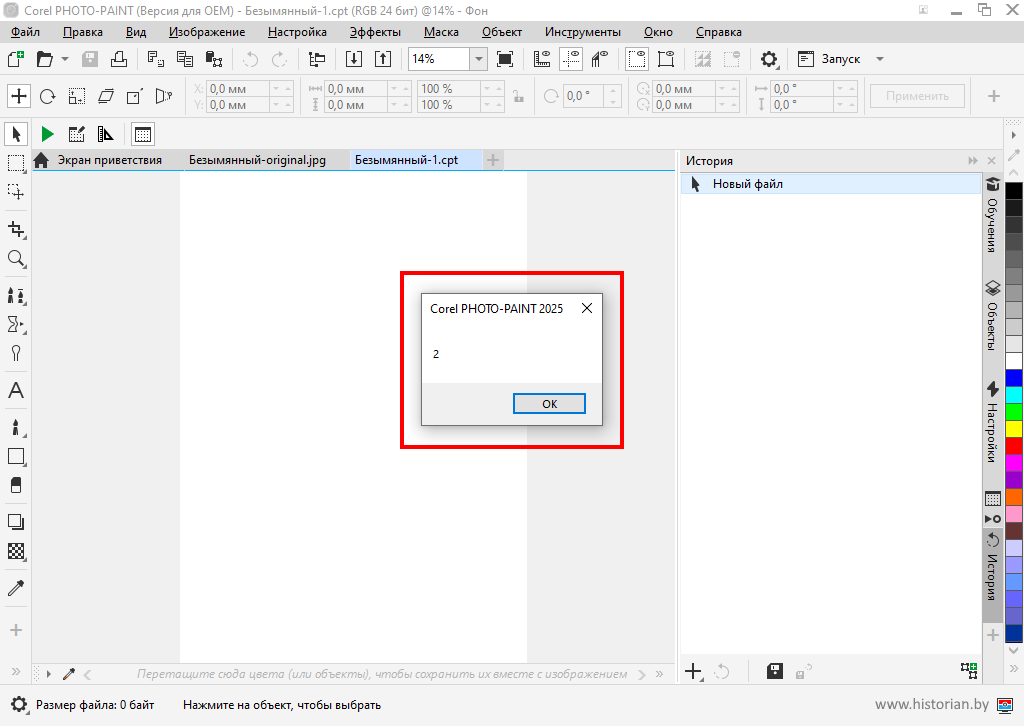The height and width of the screenshot is (726, 1024).
Task: Expand the Open file dropdown arrow
Action: click(65, 59)
